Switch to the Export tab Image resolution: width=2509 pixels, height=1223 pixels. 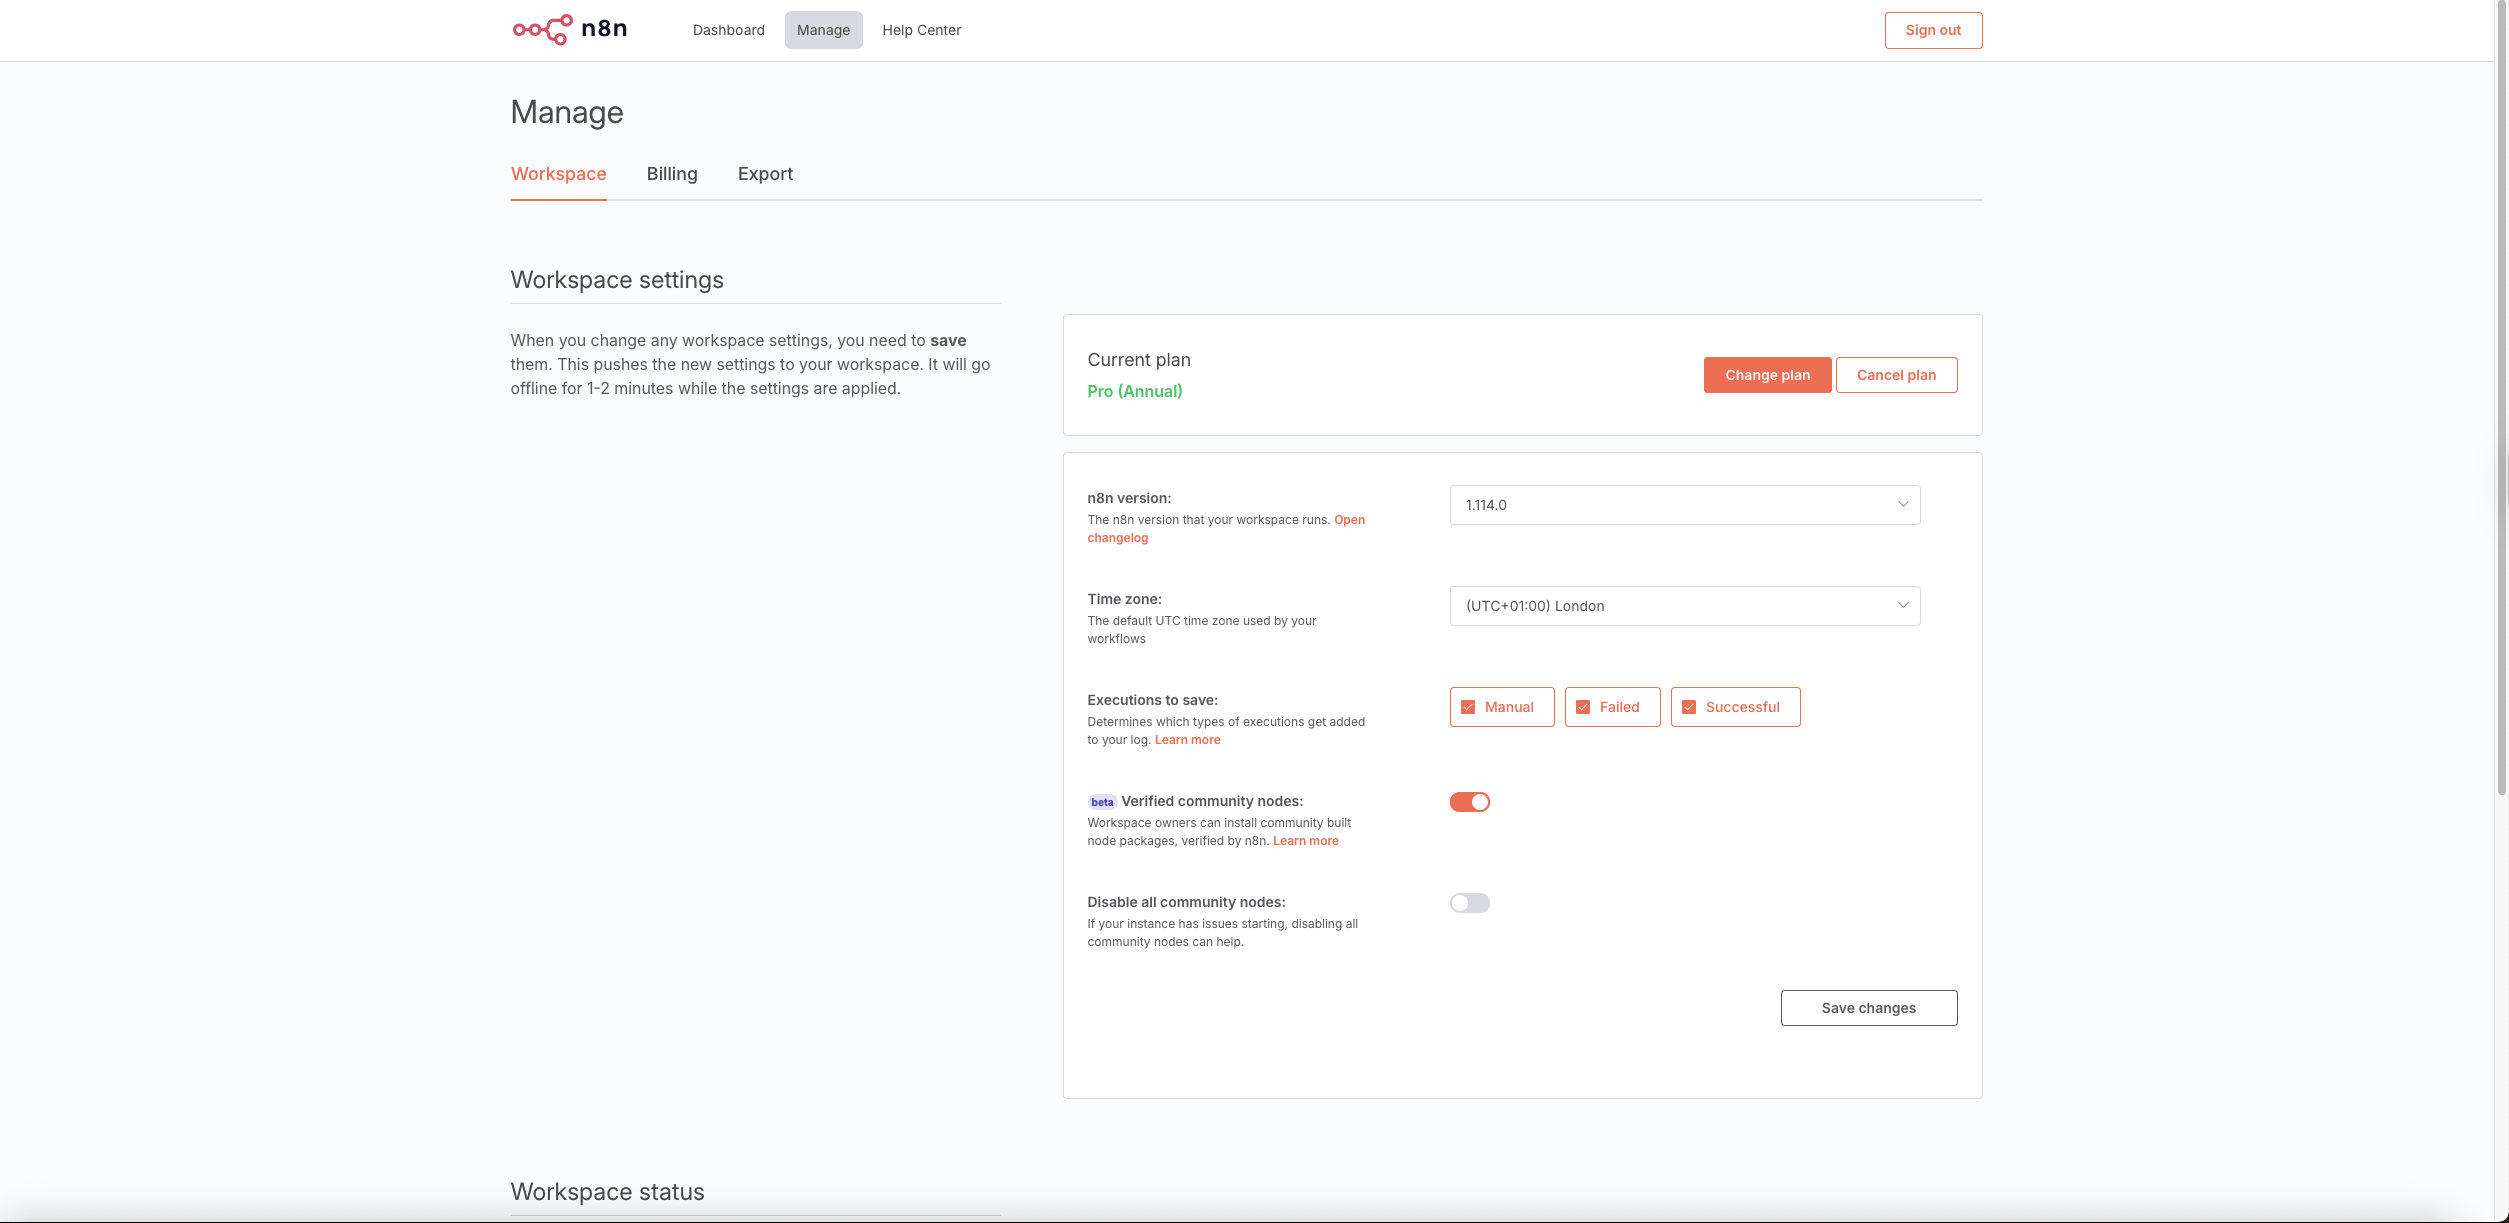[765, 174]
